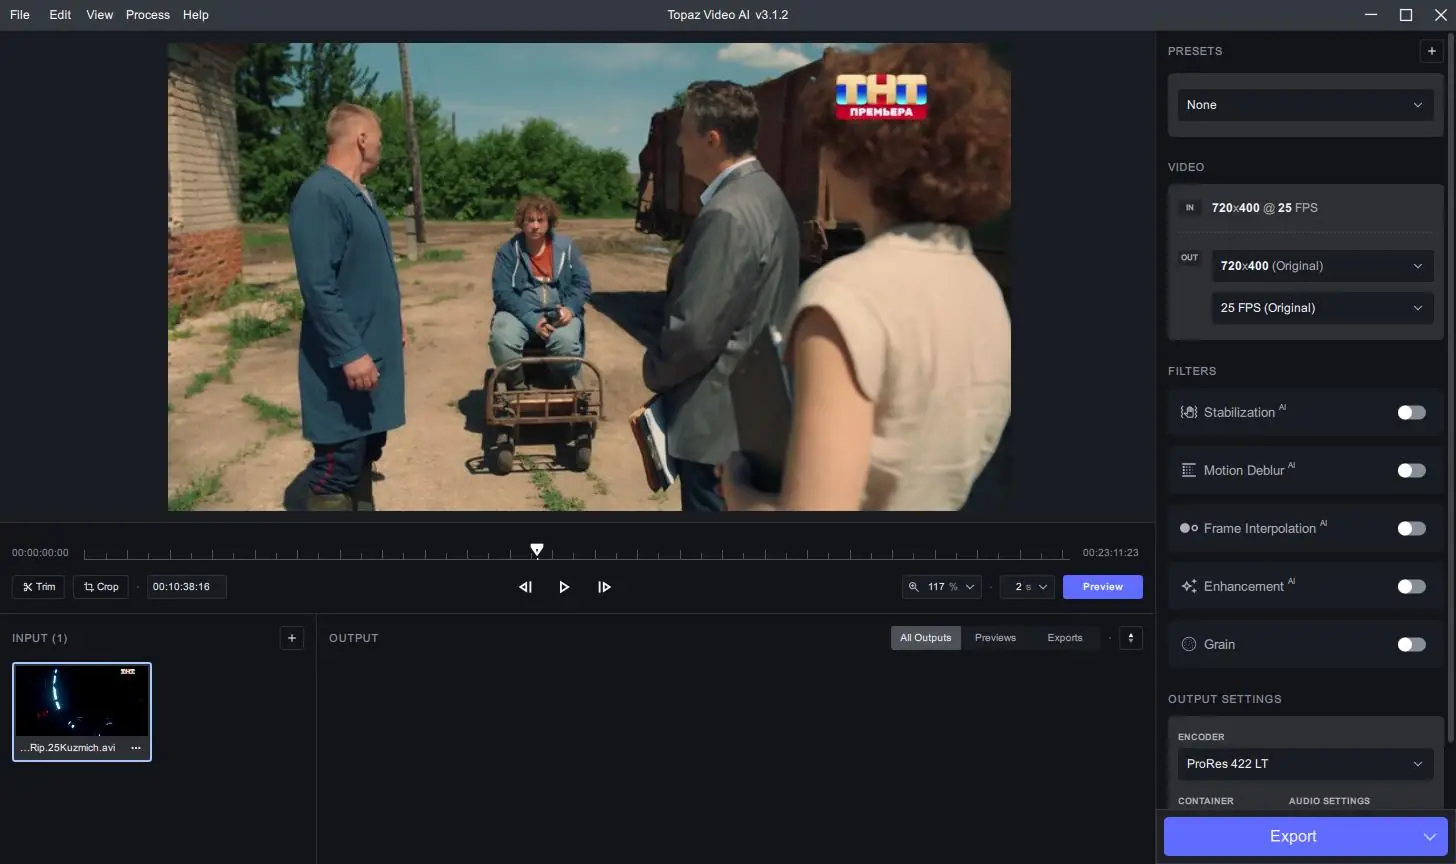
Task: Switch to Previews tab
Action: pos(995,638)
